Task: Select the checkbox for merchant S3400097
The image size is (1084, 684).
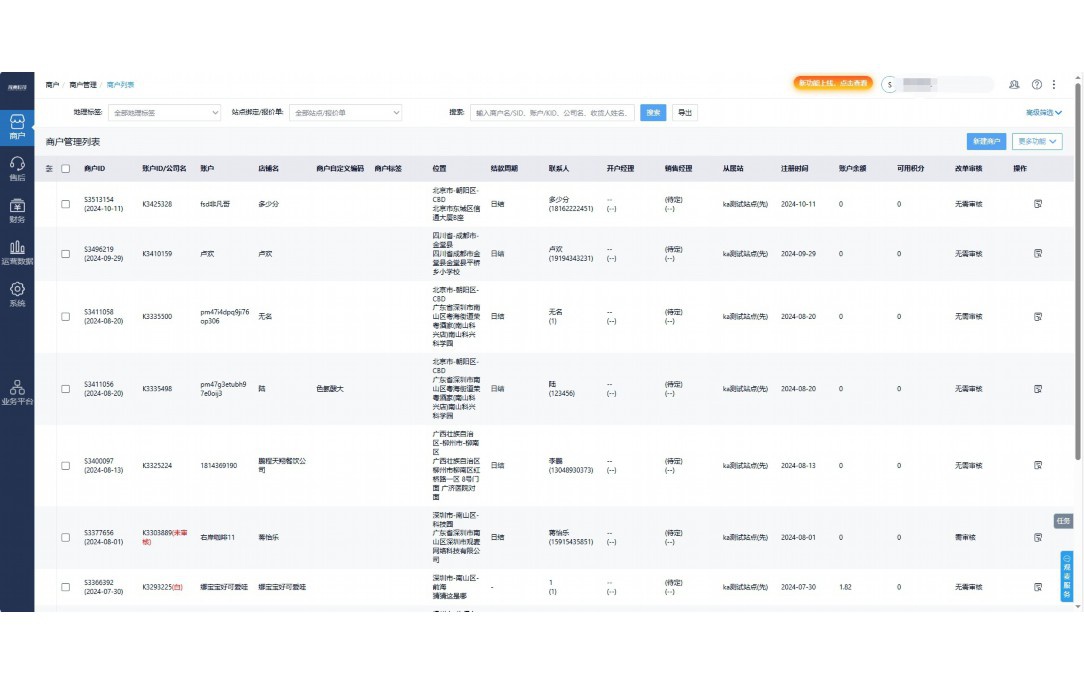Action: point(66,466)
